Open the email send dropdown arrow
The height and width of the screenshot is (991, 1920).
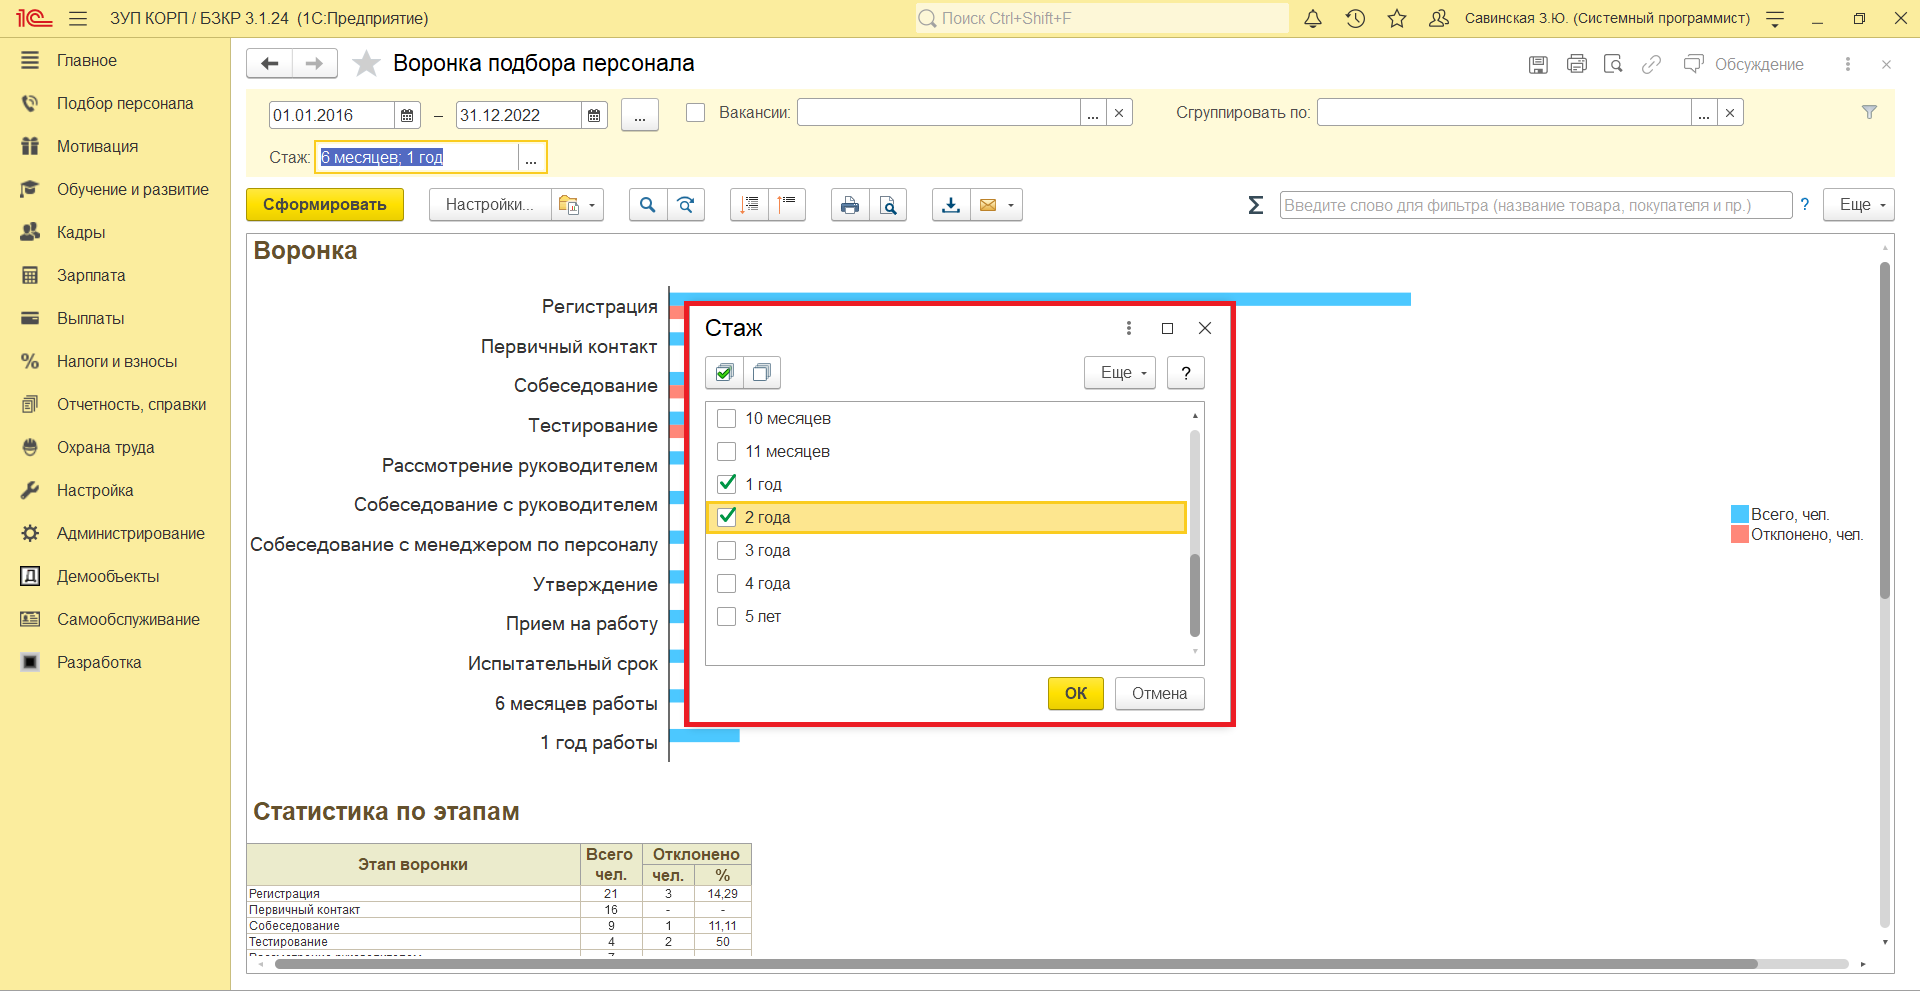pos(1011,205)
